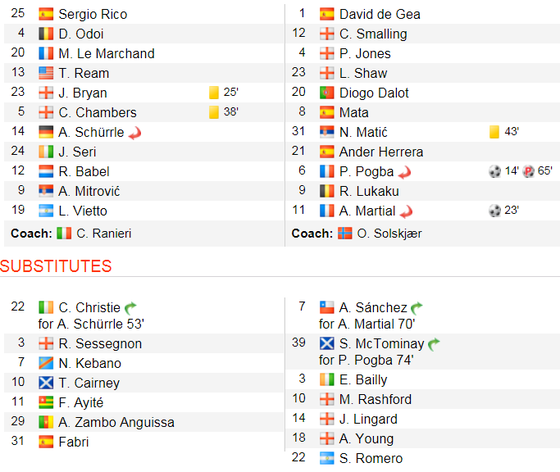Click the goal ball icon at 14' for Pogba
This screenshot has width=560, height=472.
[495, 171]
